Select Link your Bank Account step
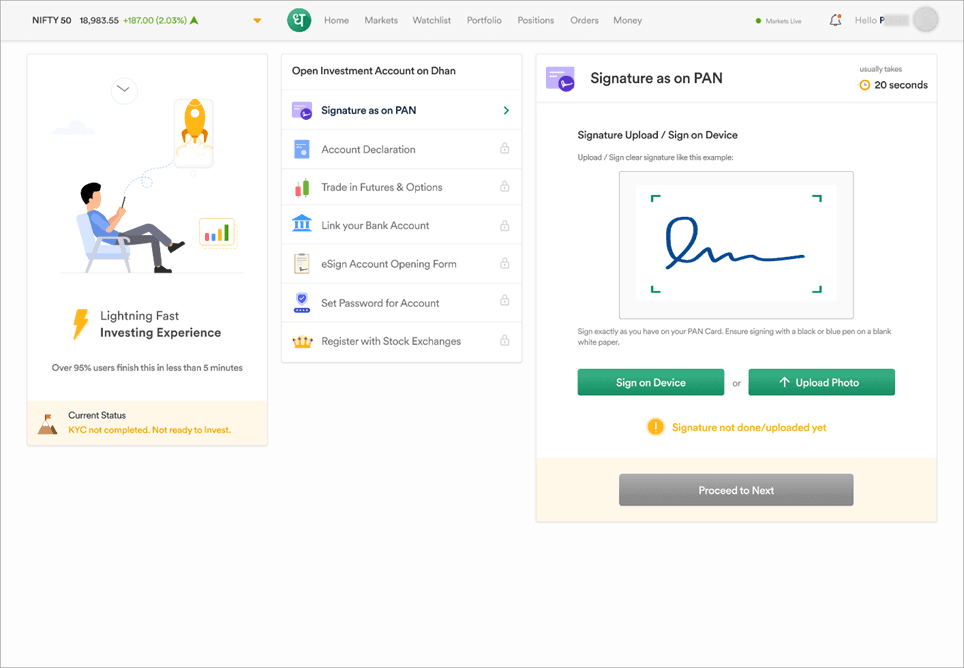The width and height of the screenshot is (964, 668). [375, 226]
